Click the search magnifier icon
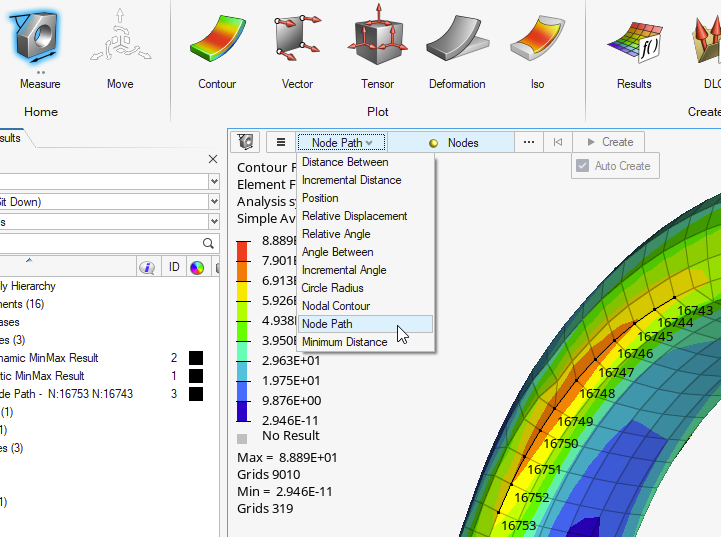Viewport: 721px width, 537px height. [208, 243]
